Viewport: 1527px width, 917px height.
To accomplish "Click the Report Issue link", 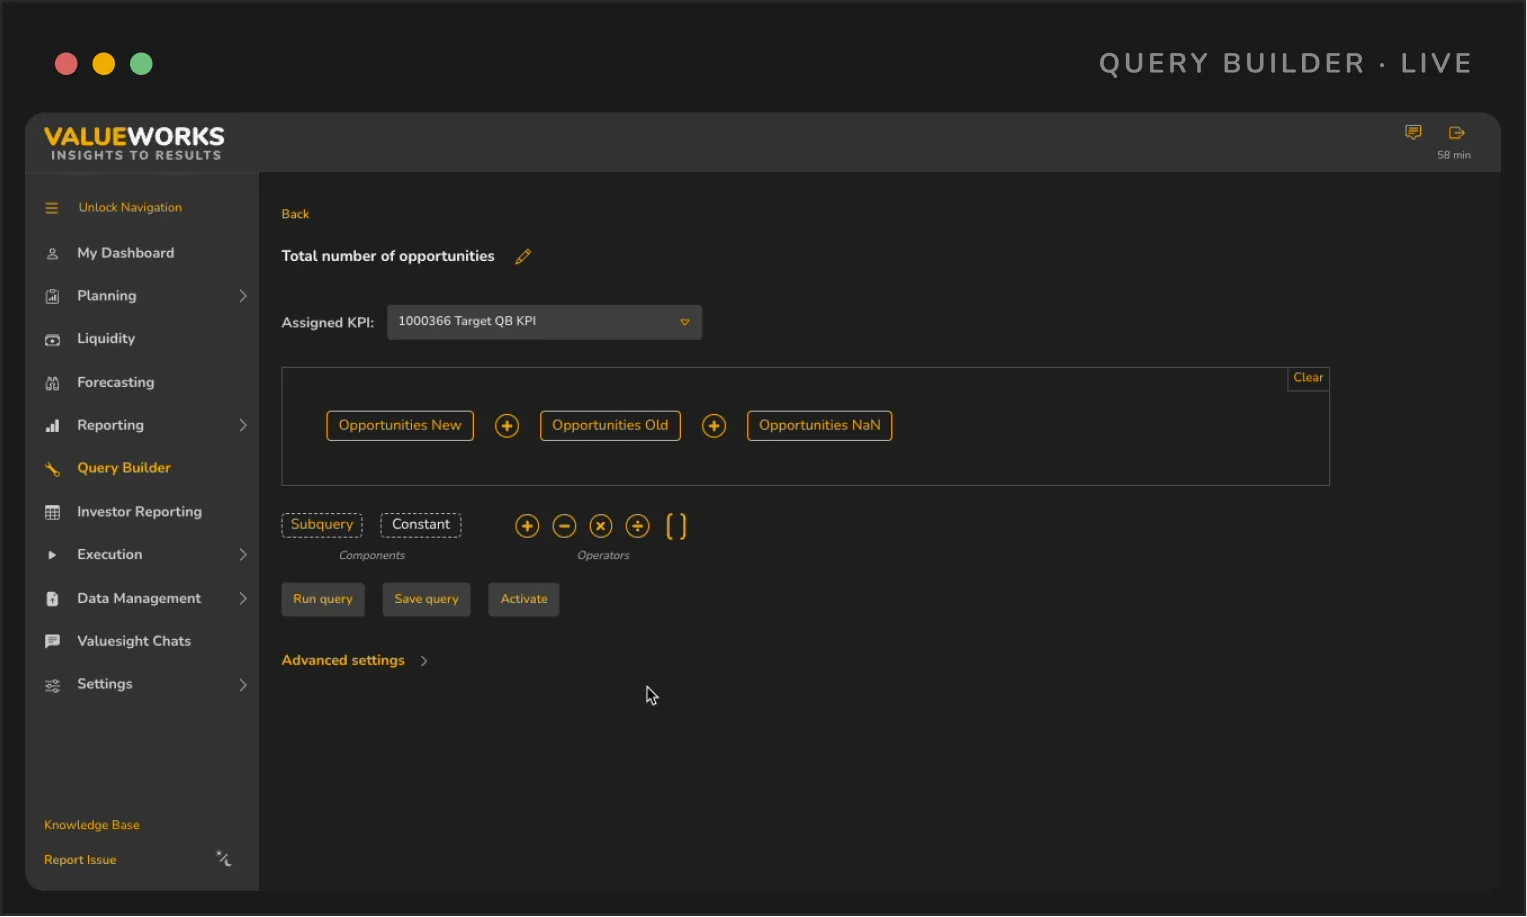I will pyautogui.click(x=80, y=860).
